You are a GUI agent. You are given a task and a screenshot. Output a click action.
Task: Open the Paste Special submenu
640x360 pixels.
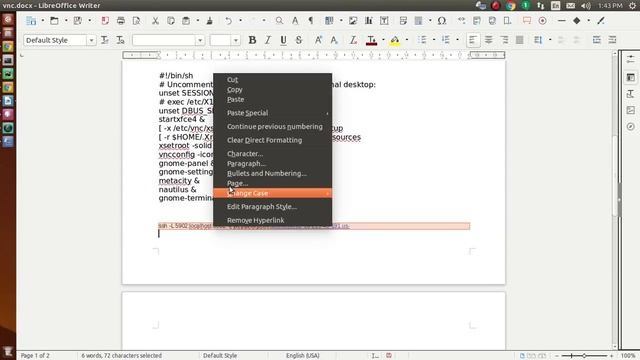[x=273, y=113]
